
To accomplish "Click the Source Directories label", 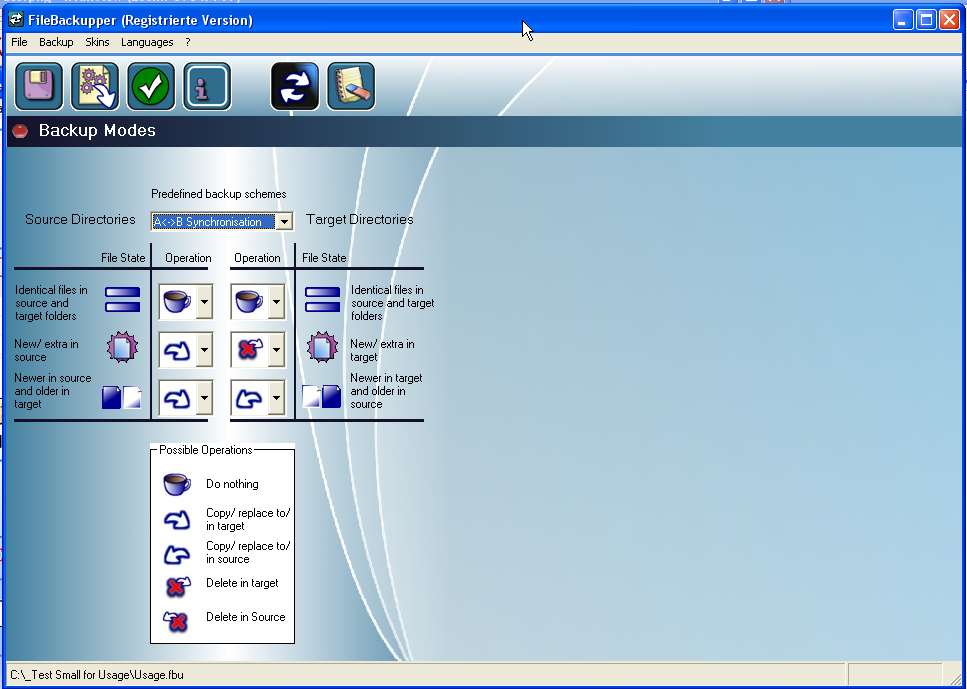I will 80,220.
